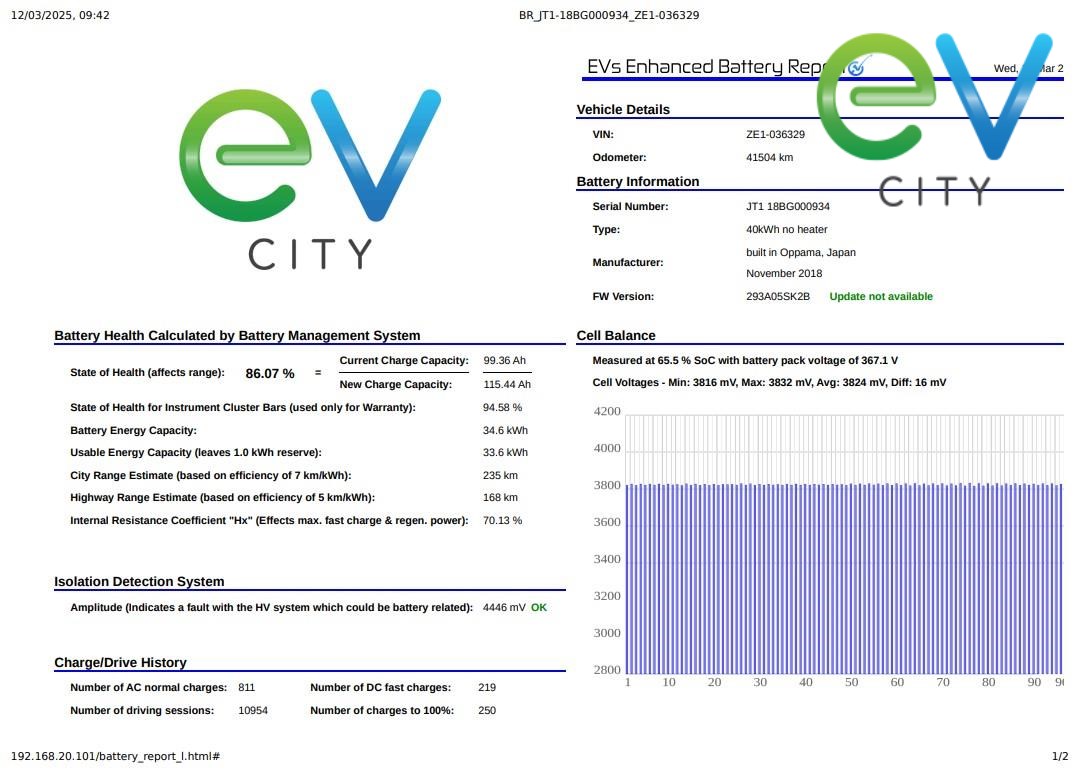This screenshot has height=776, width=1084.
Task: Select charges to 100% count "250"
Action: pyautogui.click(x=487, y=710)
